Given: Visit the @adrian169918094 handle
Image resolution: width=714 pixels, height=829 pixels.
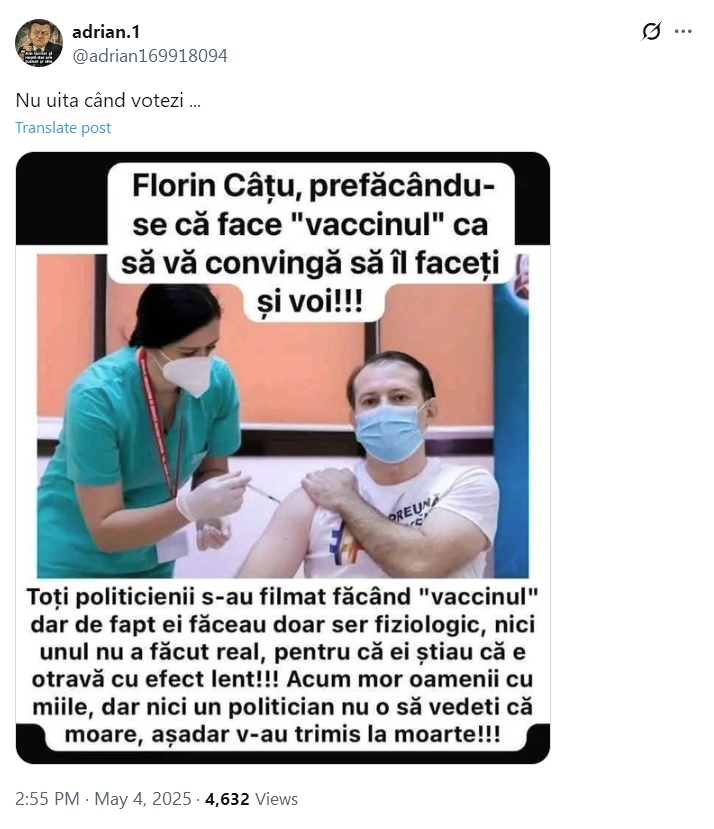Looking at the screenshot, I should 150,56.
